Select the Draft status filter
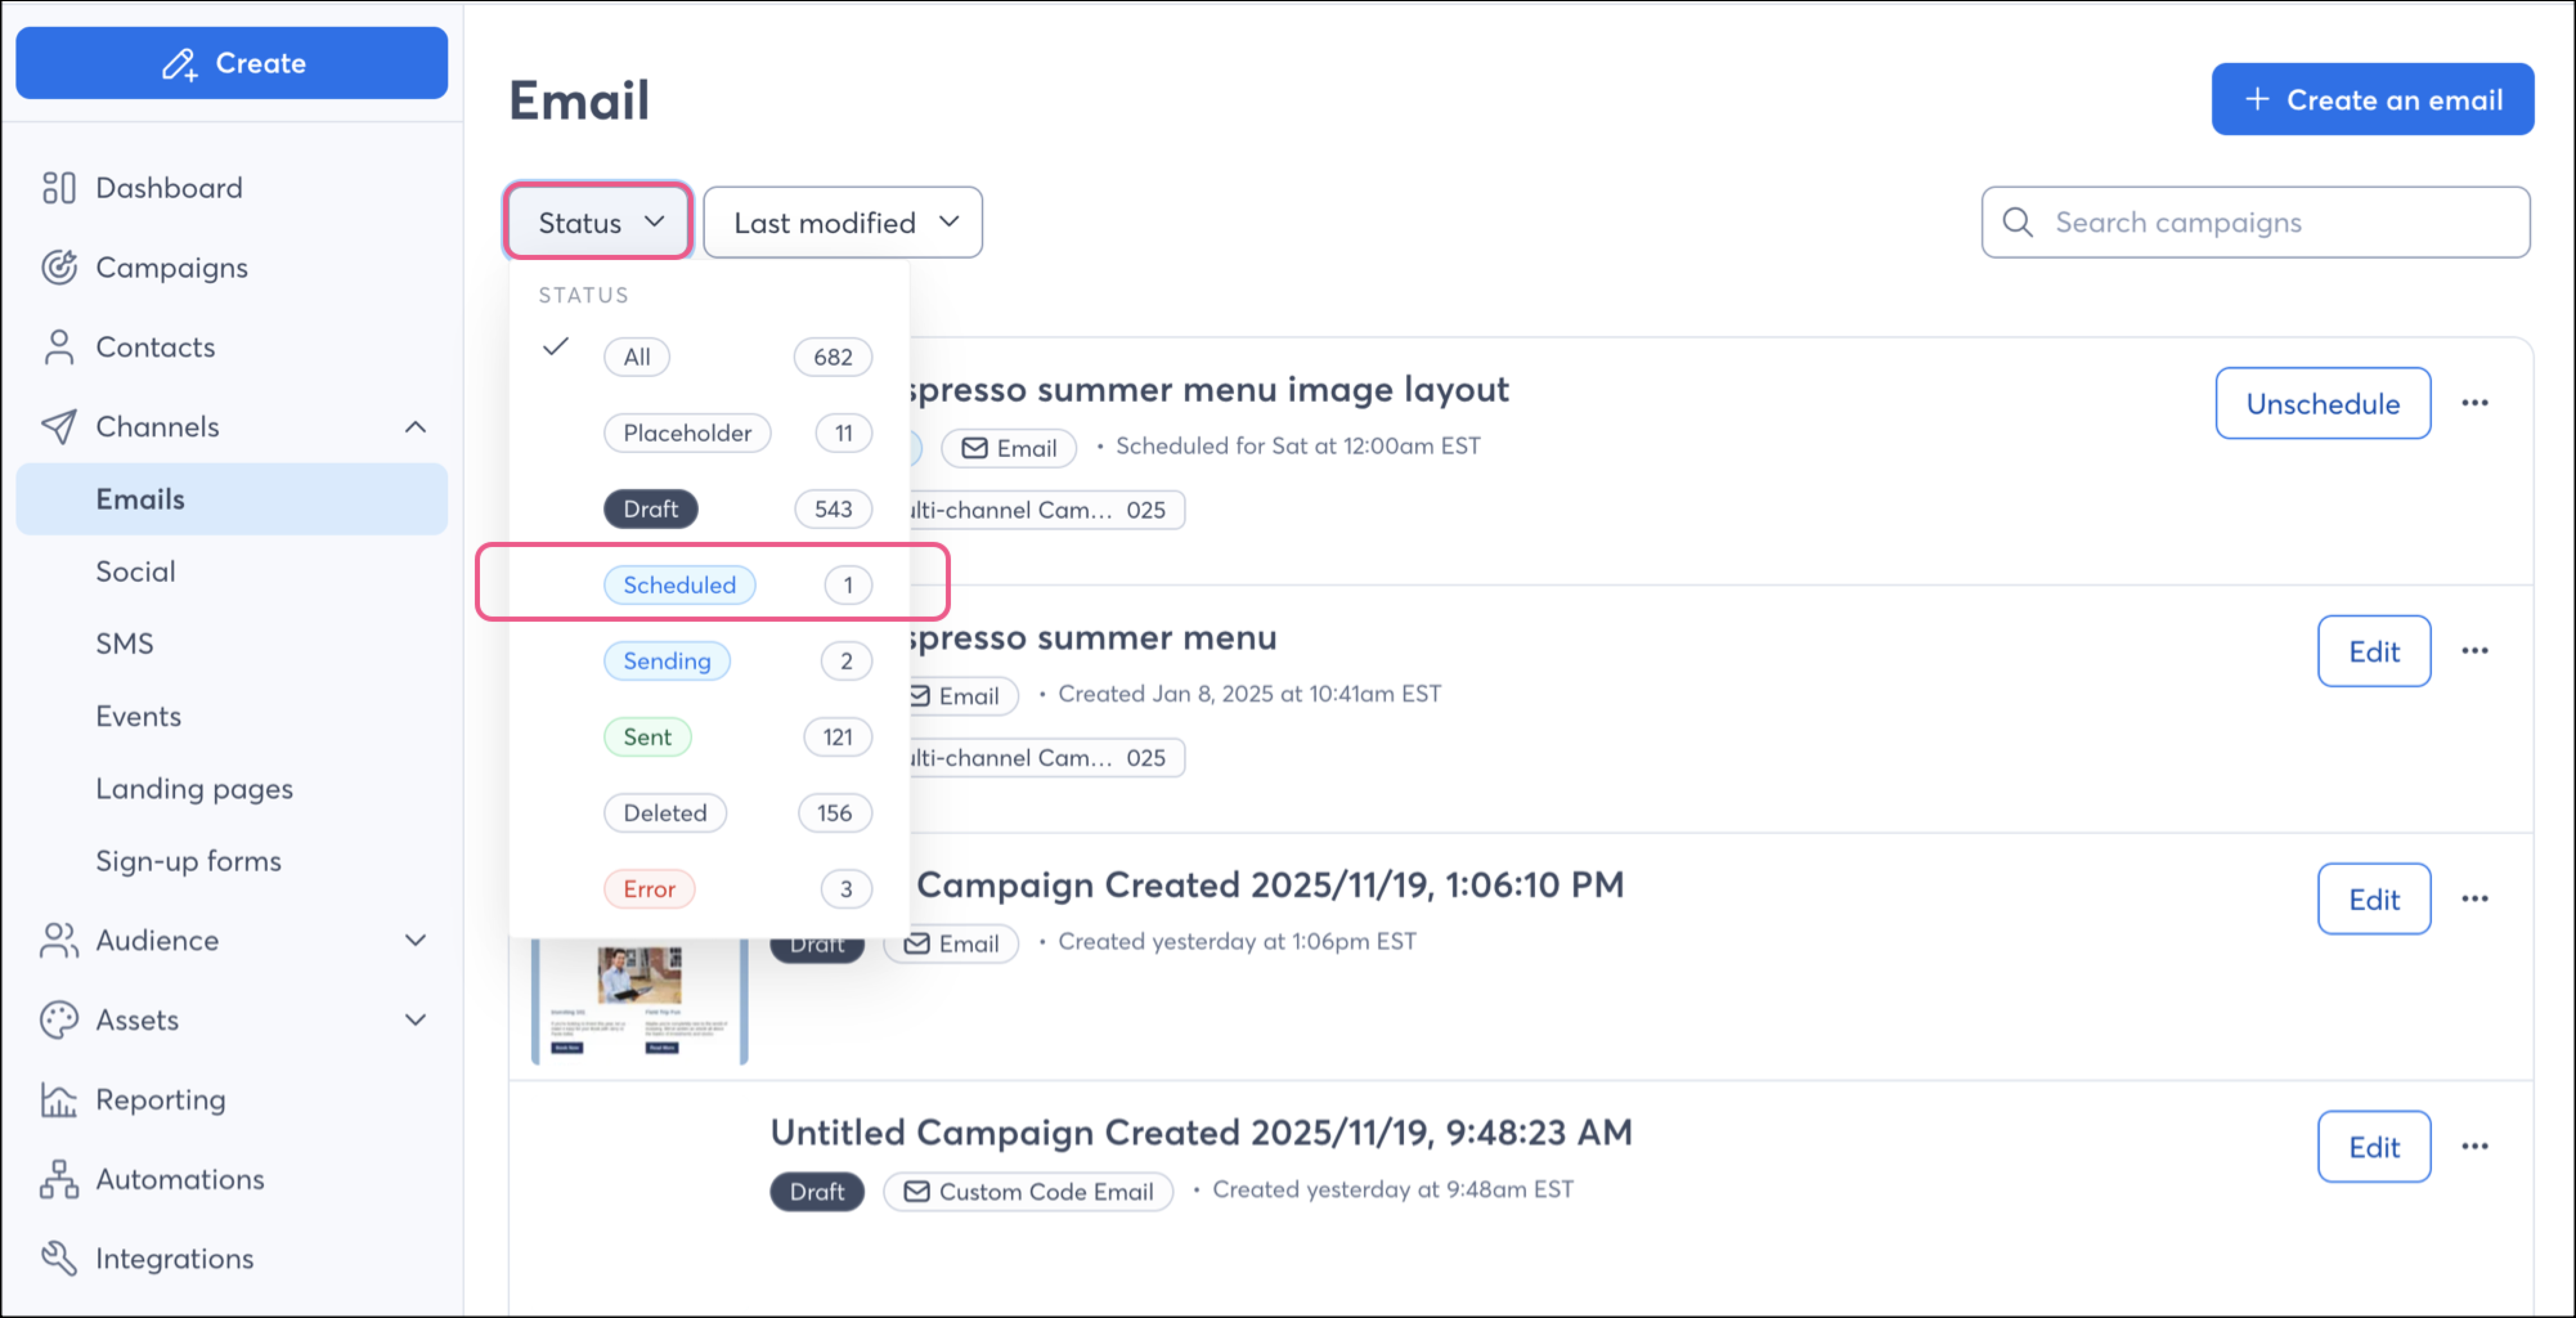The width and height of the screenshot is (2576, 1318). pyautogui.click(x=650, y=509)
